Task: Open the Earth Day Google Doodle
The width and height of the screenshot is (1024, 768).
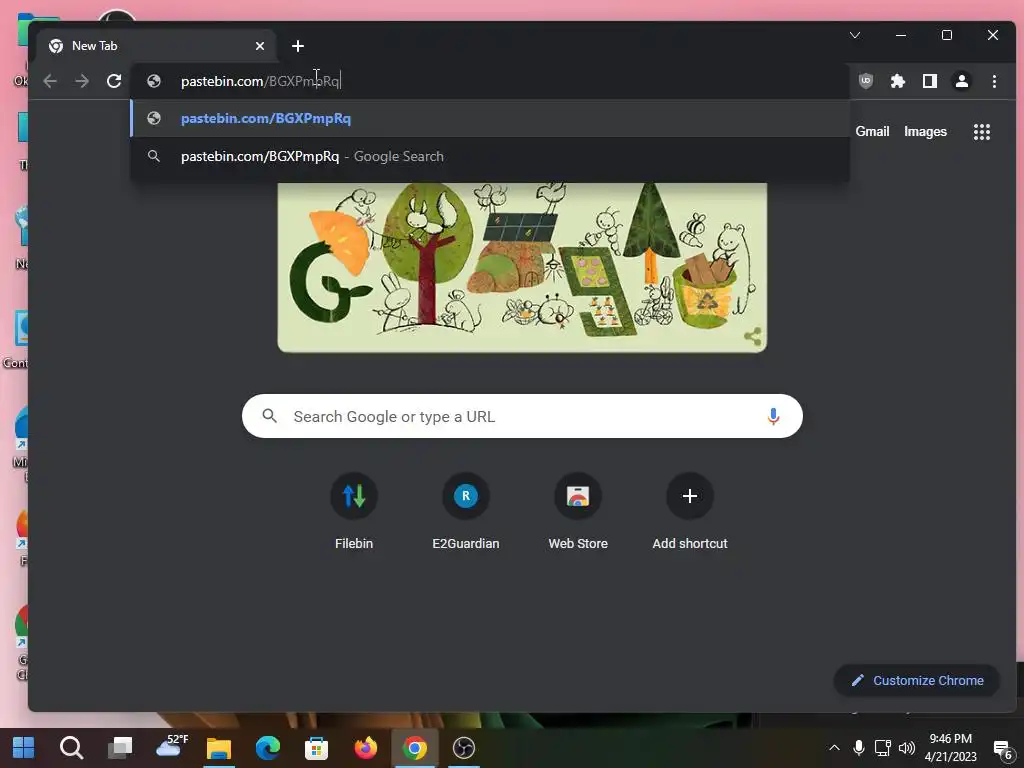Action: (522, 267)
